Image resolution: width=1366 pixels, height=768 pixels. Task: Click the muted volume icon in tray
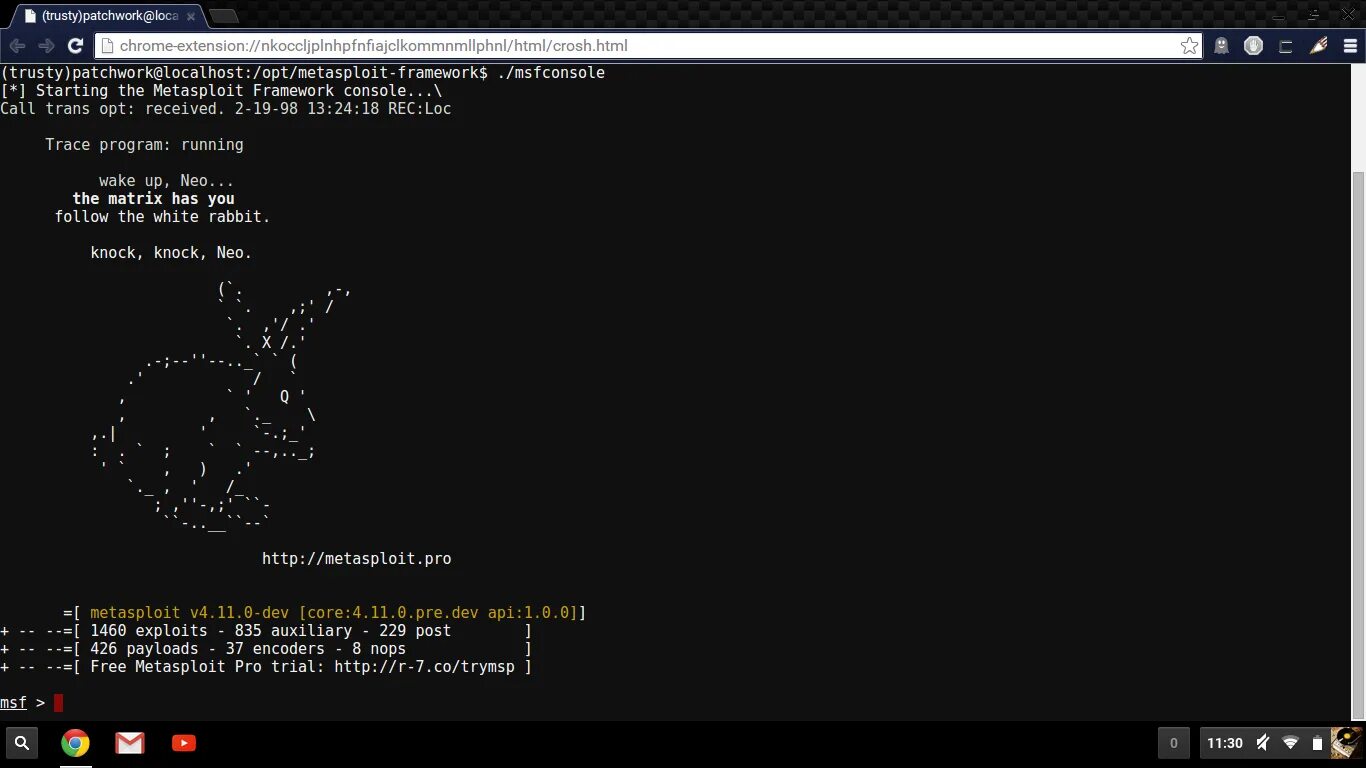(x=1263, y=743)
